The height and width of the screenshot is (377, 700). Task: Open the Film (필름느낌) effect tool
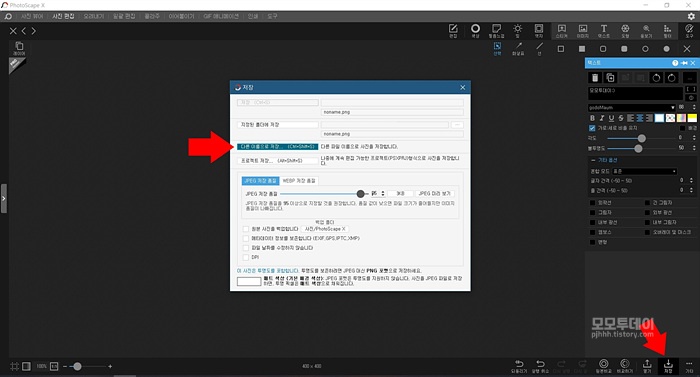[x=496, y=31]
